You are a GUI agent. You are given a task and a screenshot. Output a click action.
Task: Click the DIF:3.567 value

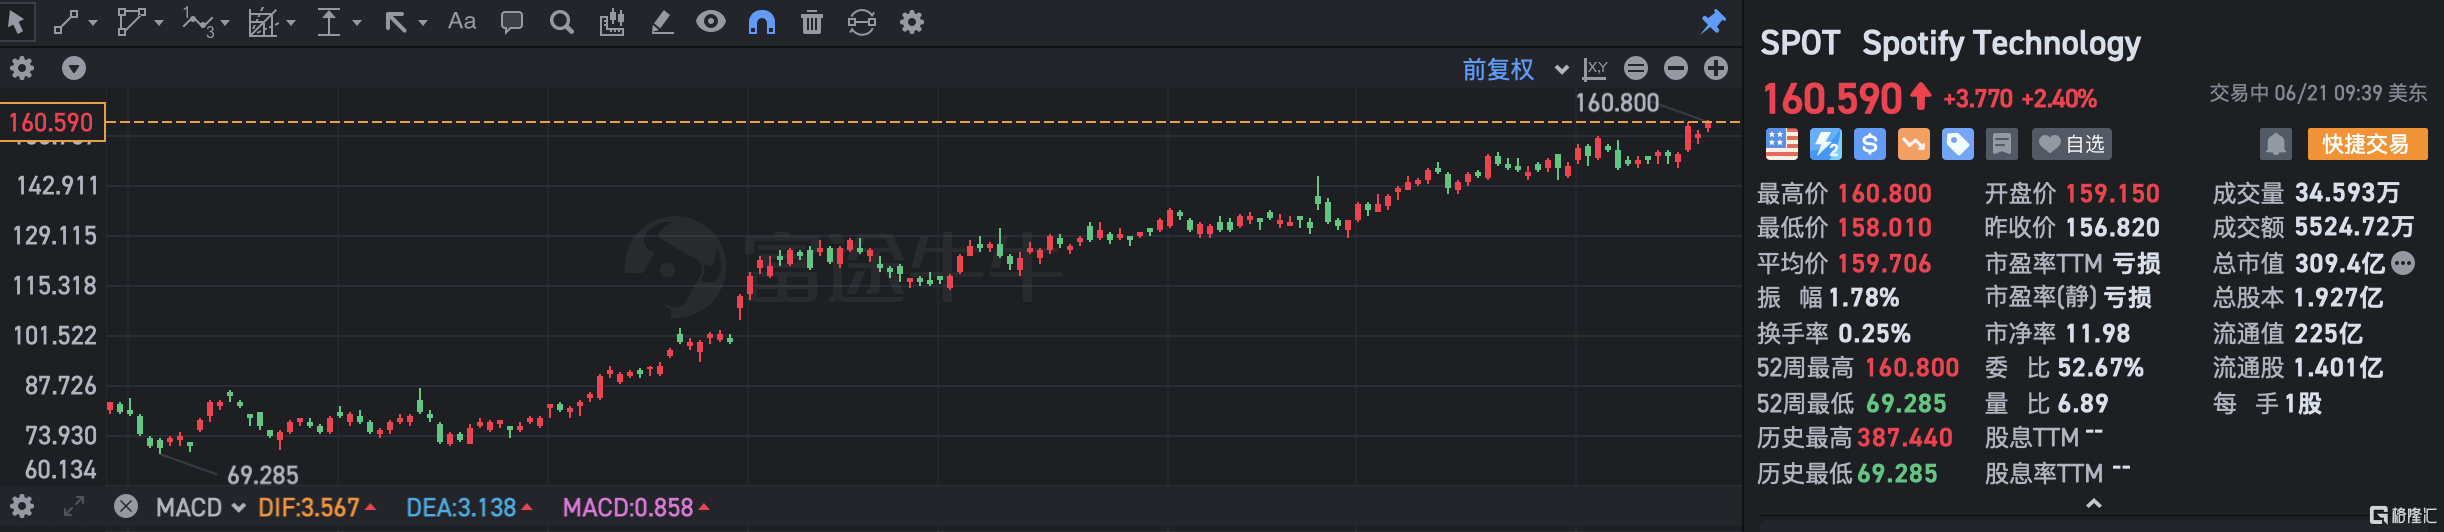[309, 507]
